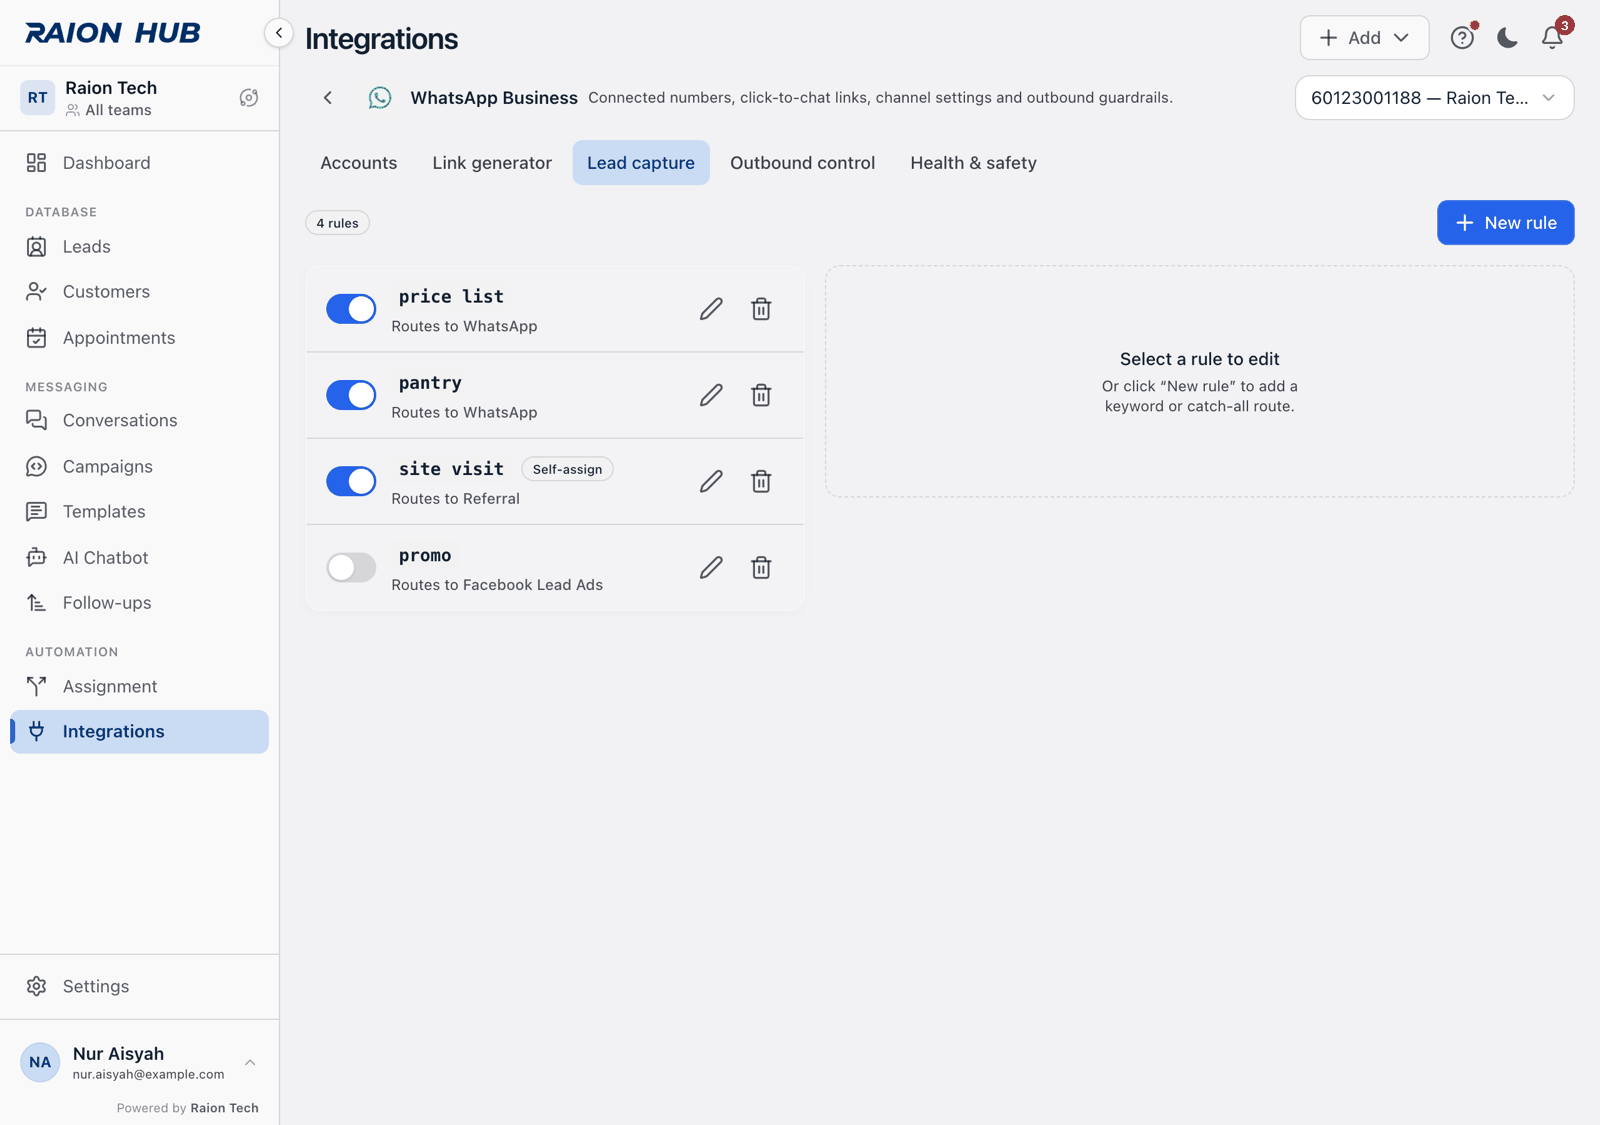Delete the pantry rule
This screenshot has width=1600, height=1125.
point(761,395)
